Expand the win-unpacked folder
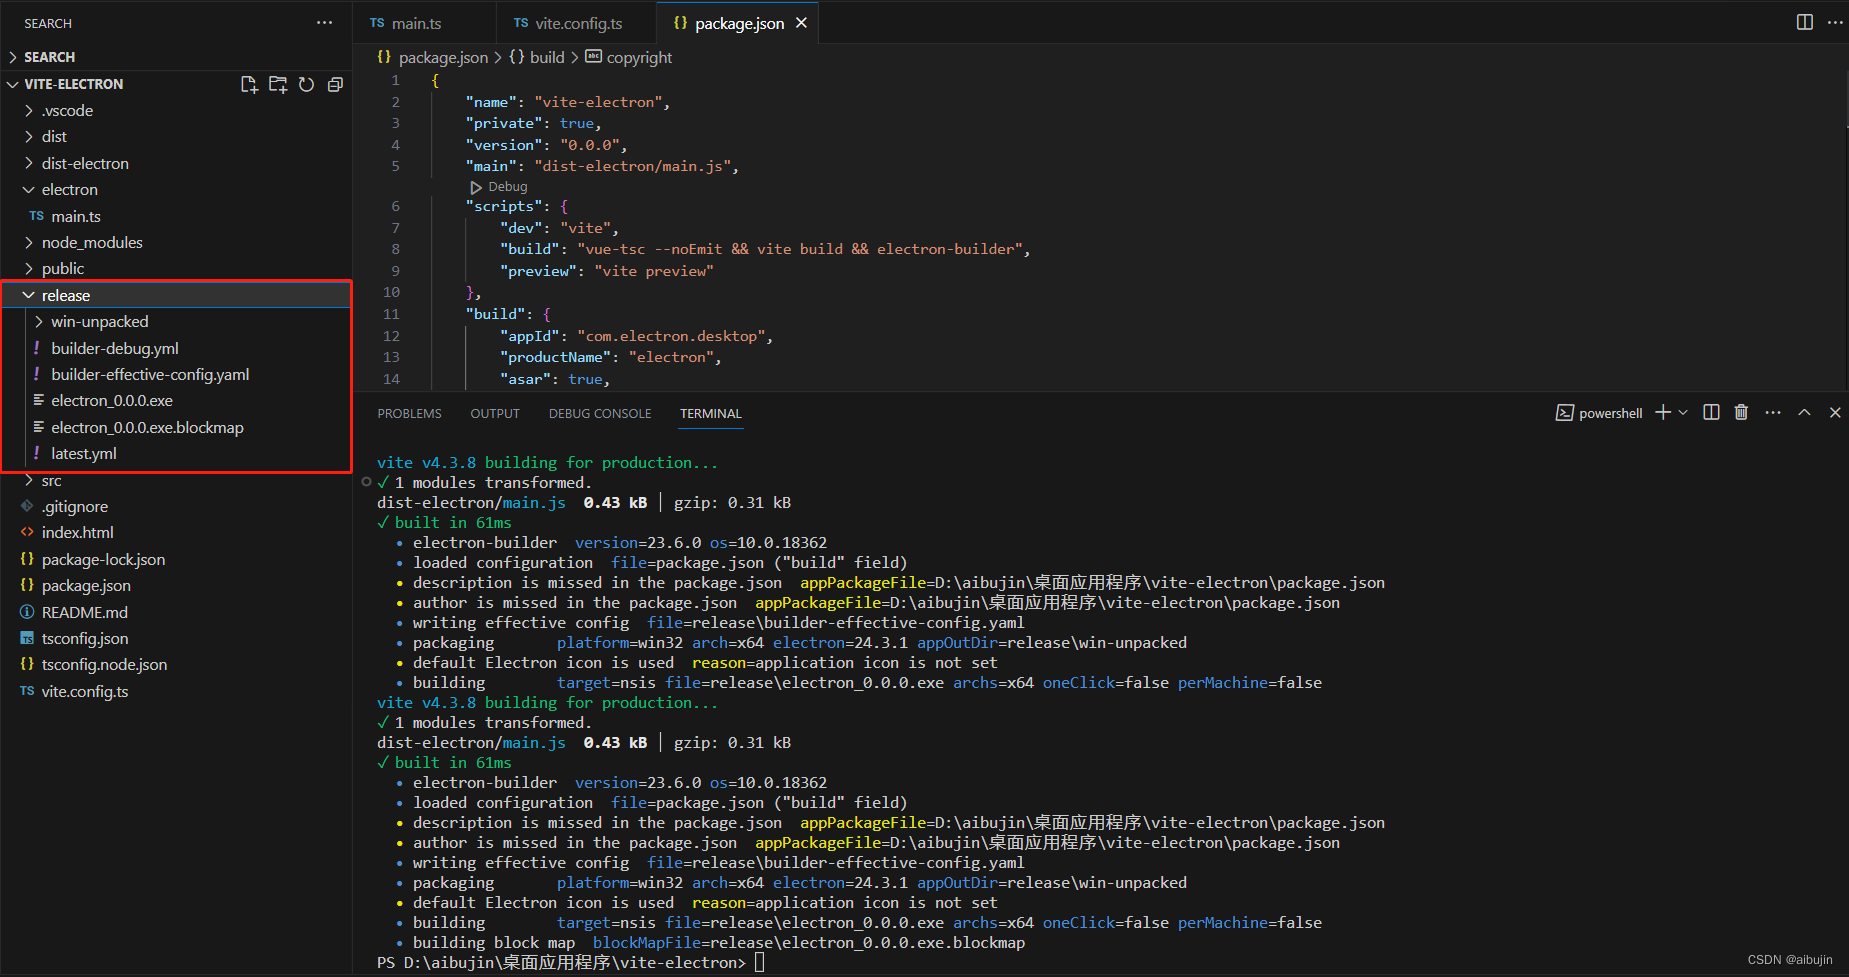Image resolution: width=1849 pixels, height=977 pixels. pyautogui.click(x=176, y=321)
